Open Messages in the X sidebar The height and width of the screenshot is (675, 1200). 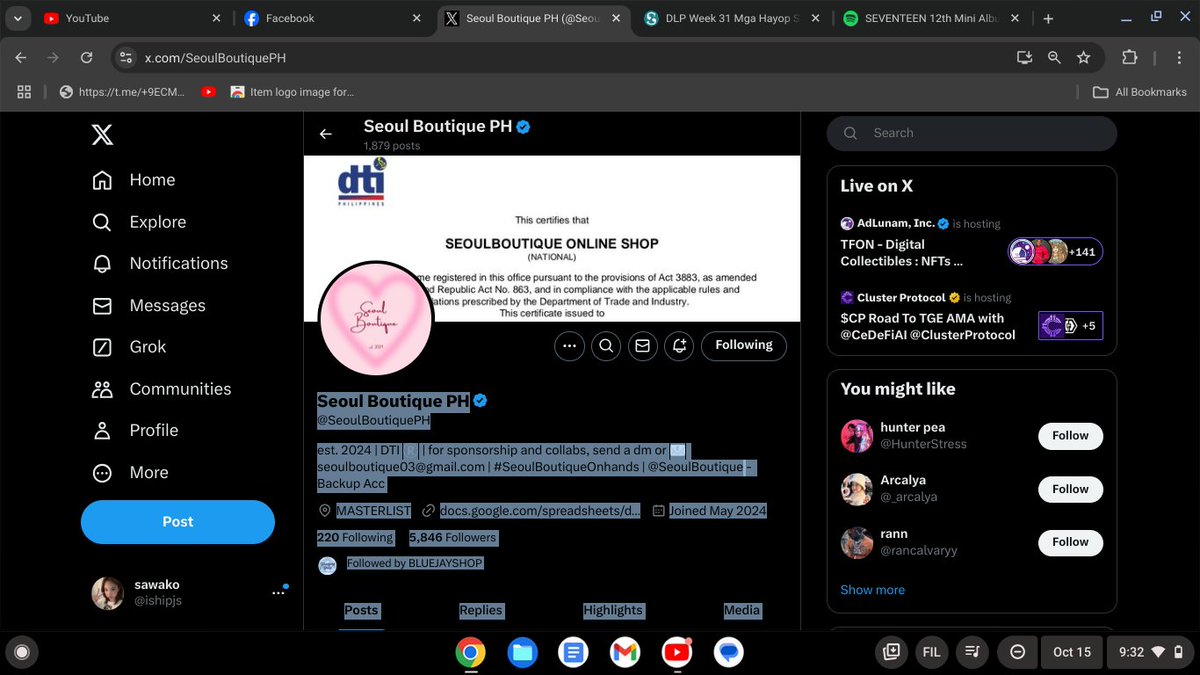pos(148,305)
